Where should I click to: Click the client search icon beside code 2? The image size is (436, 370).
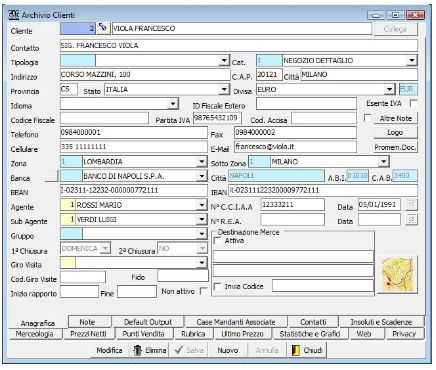[103, 28]
